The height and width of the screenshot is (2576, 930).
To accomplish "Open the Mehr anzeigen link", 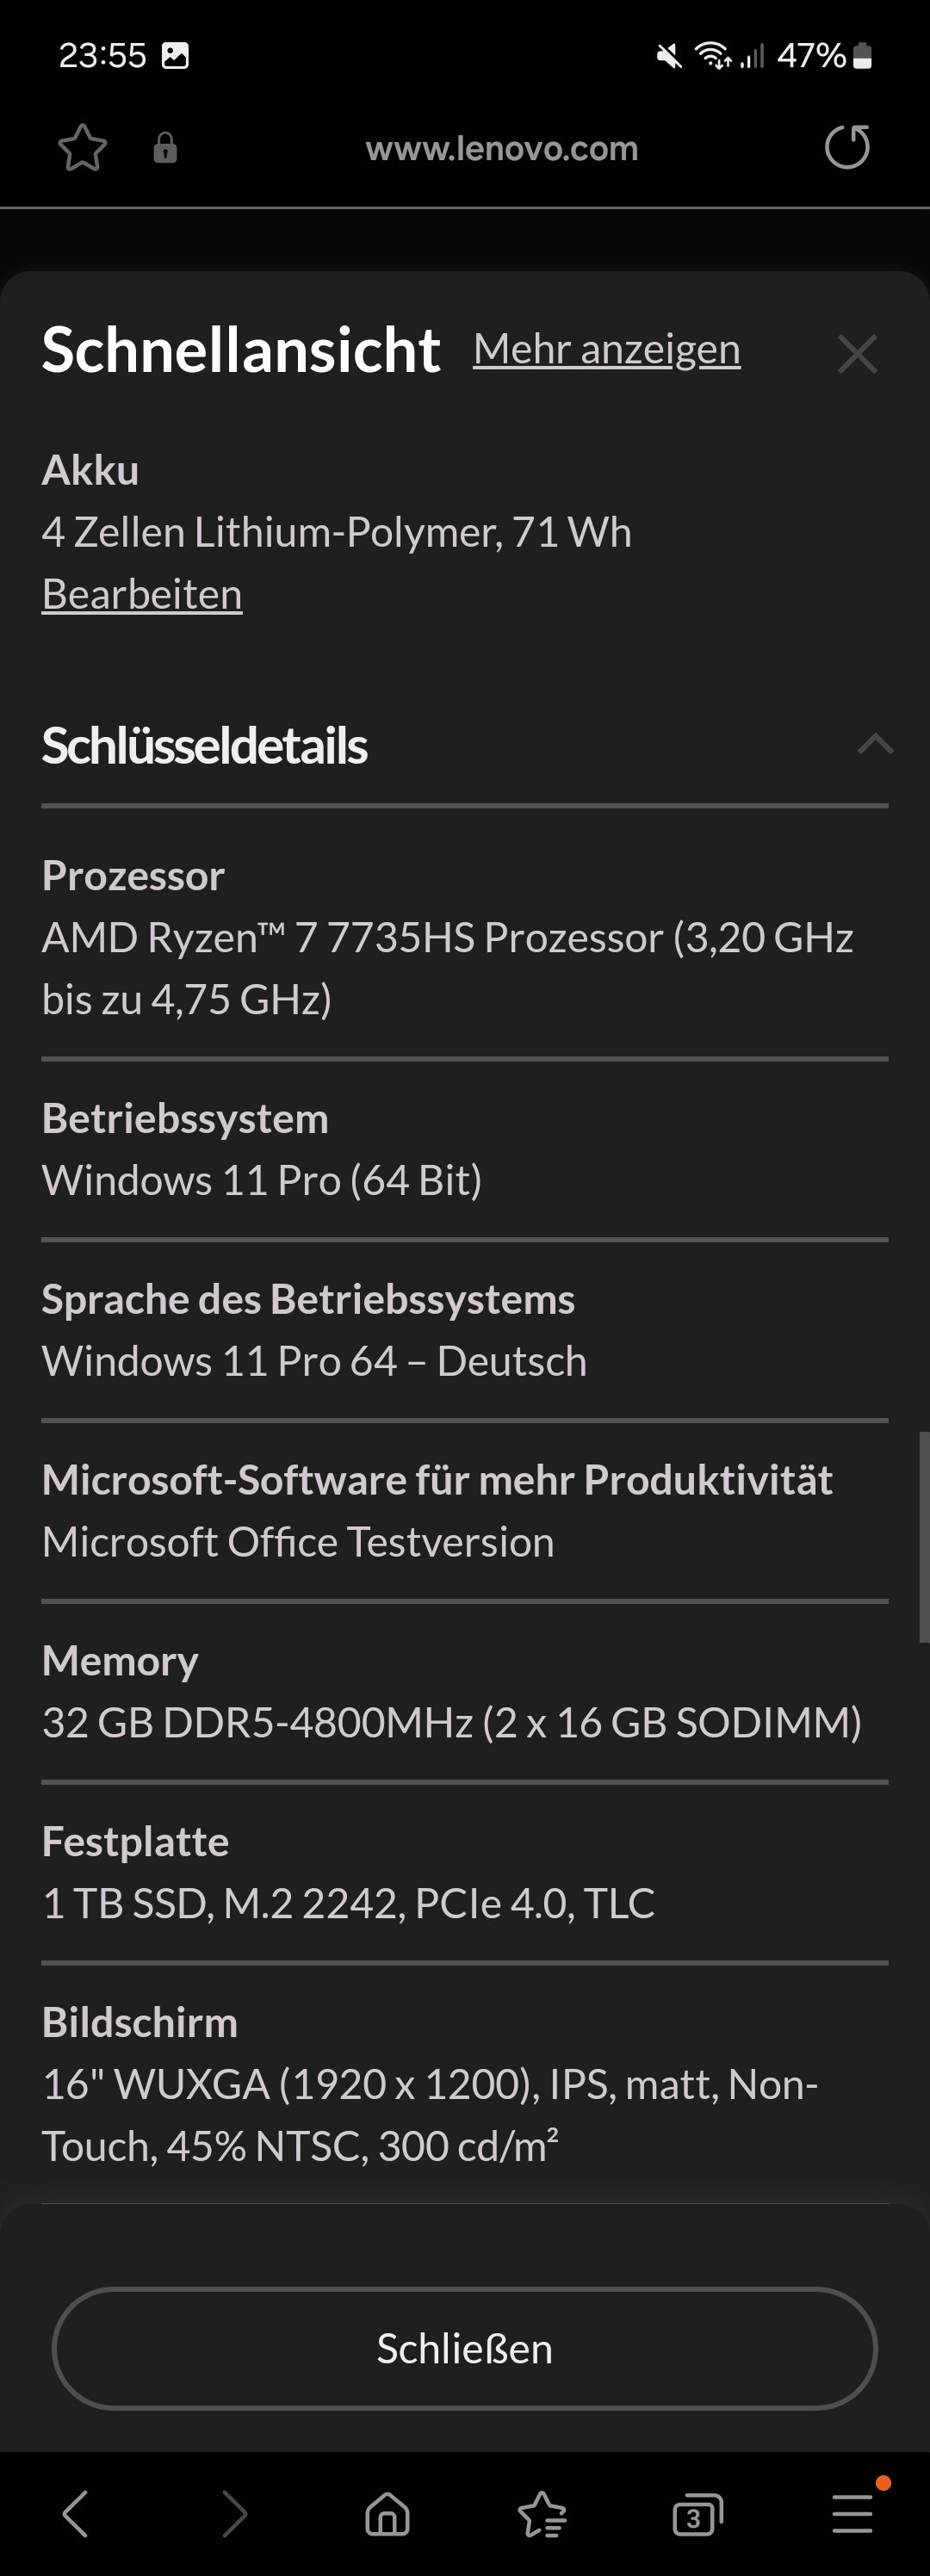I will pos(606,350).
